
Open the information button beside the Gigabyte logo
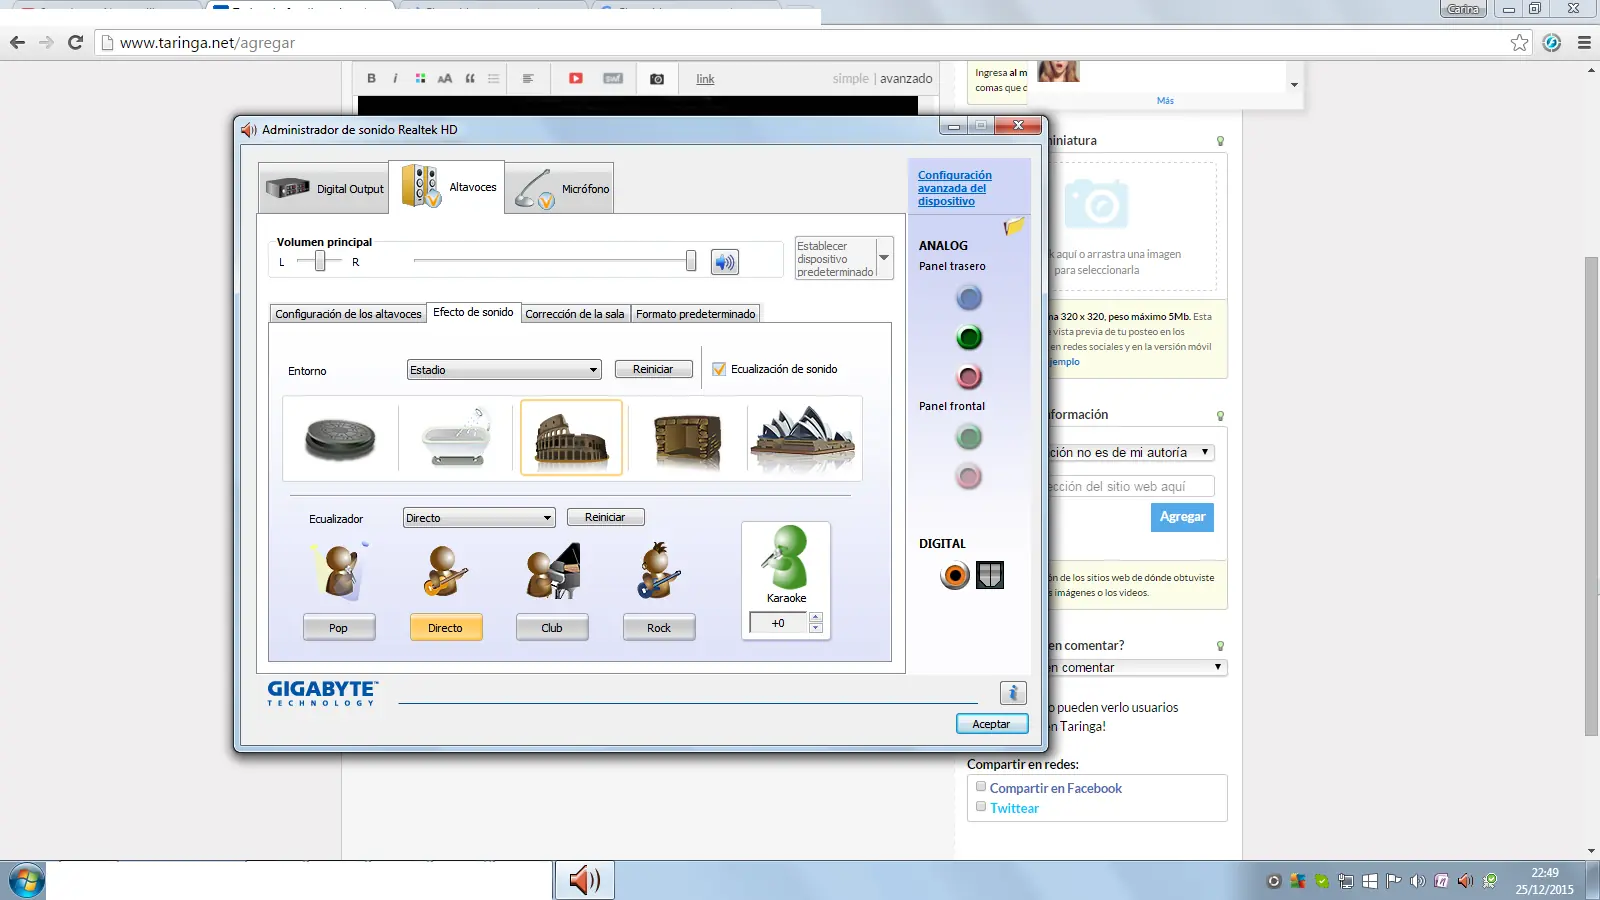pyautogui.click(x=1013, y=693)
